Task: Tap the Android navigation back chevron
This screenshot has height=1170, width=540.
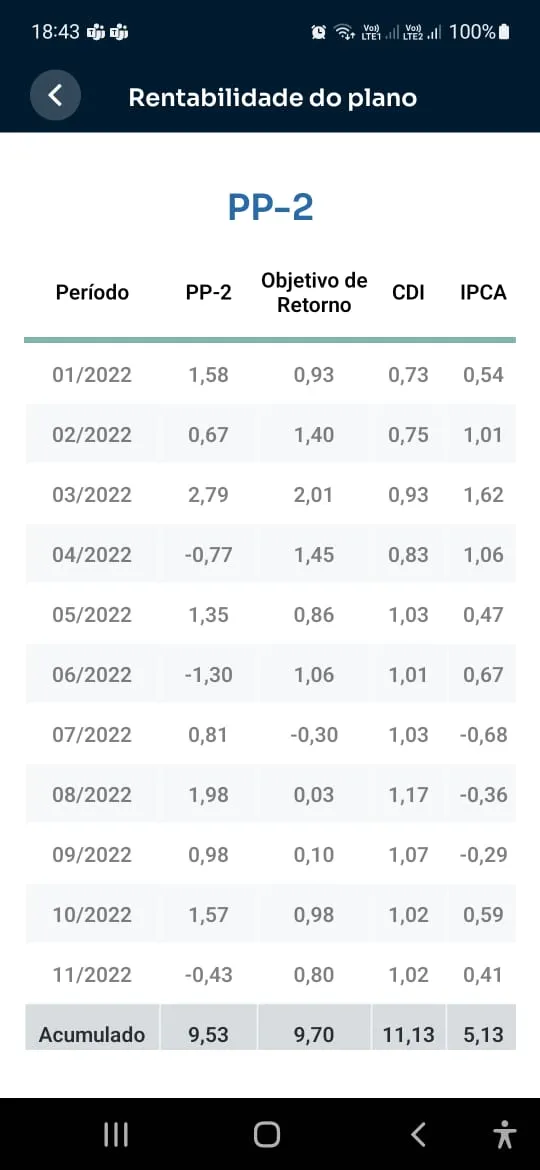Action: [x=418, y=1134]
